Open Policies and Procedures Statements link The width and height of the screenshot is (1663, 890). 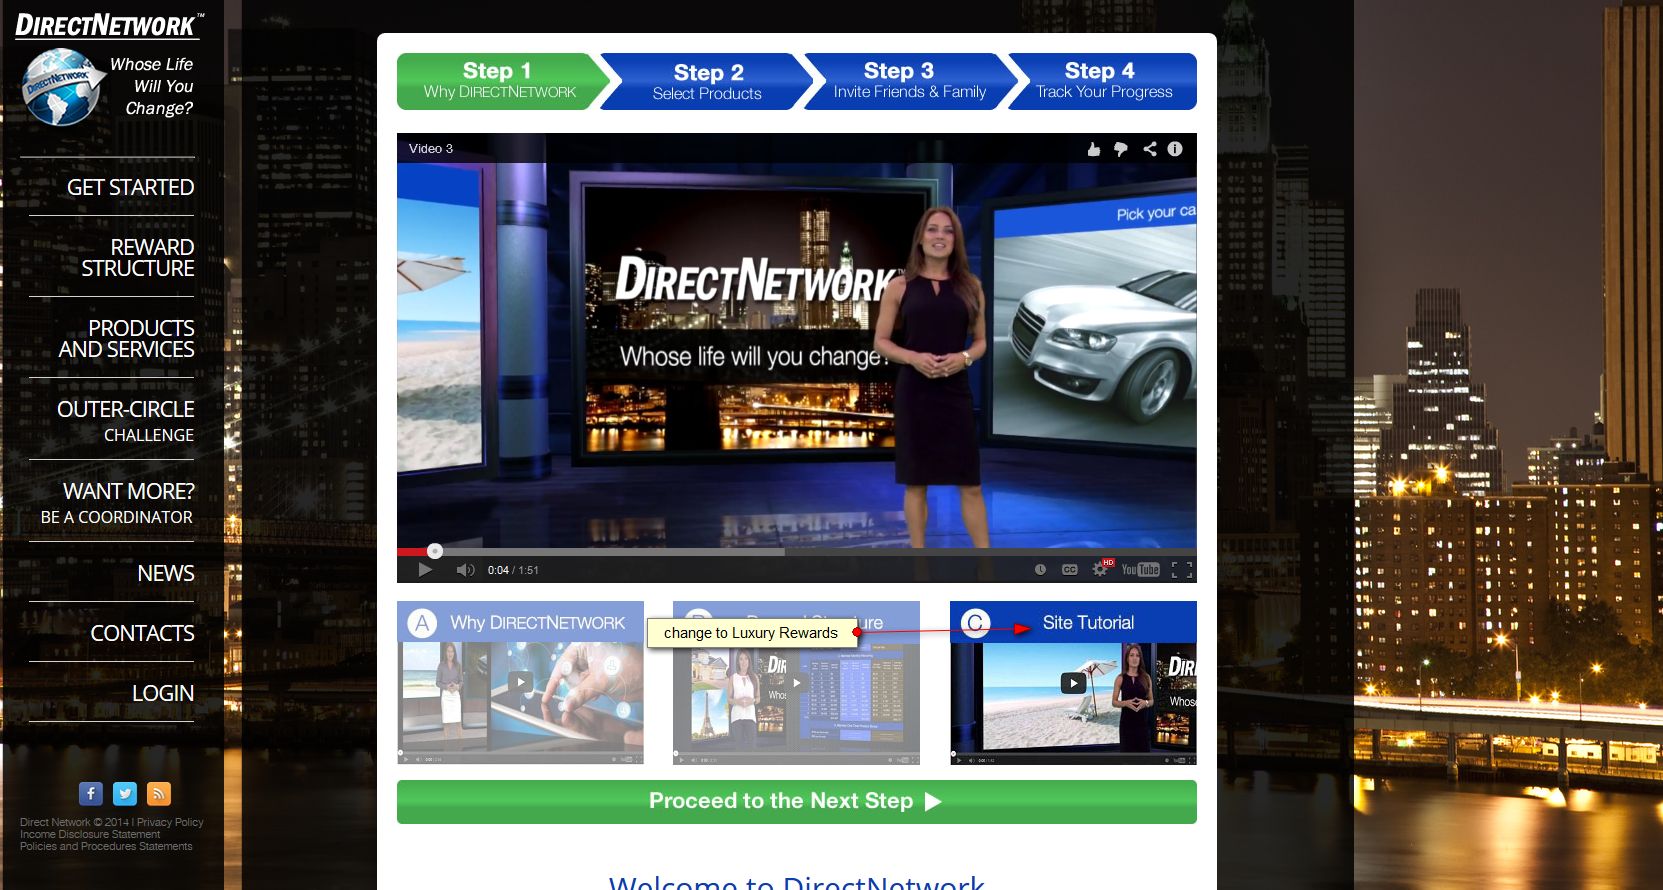(x=106, y=846)
